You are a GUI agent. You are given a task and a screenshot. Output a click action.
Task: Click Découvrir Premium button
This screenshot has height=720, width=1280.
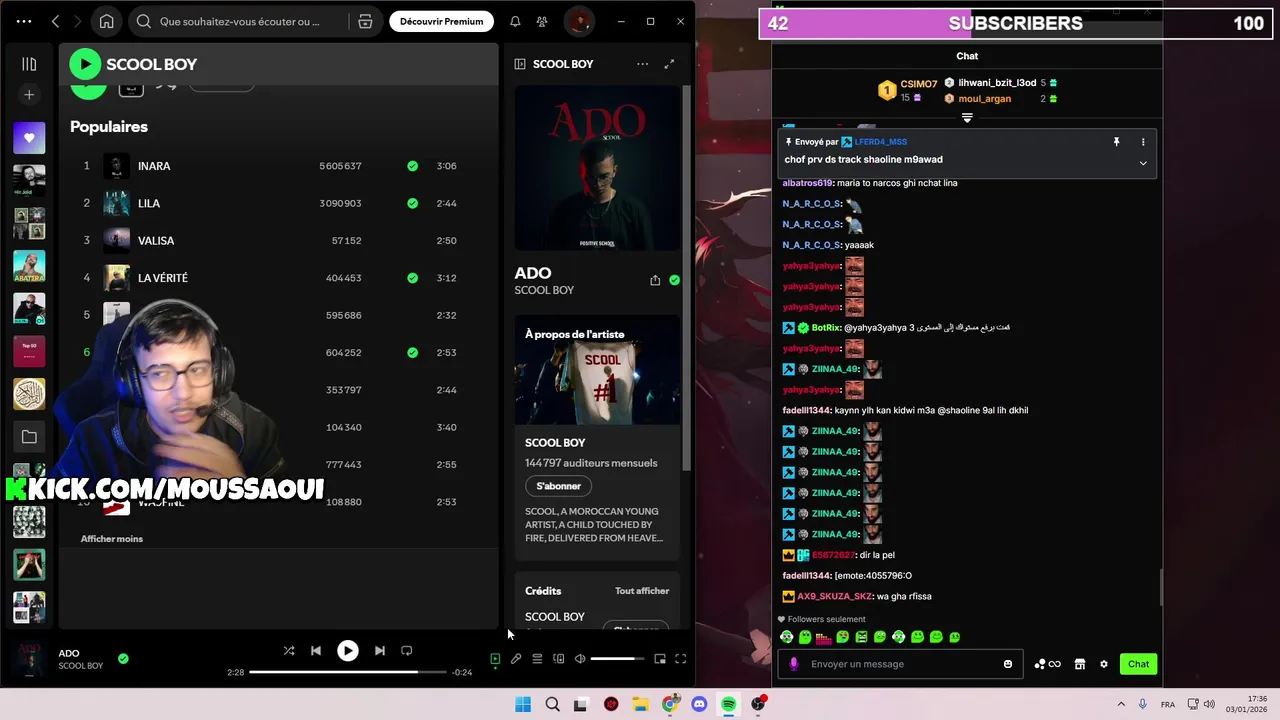[441, 21]
